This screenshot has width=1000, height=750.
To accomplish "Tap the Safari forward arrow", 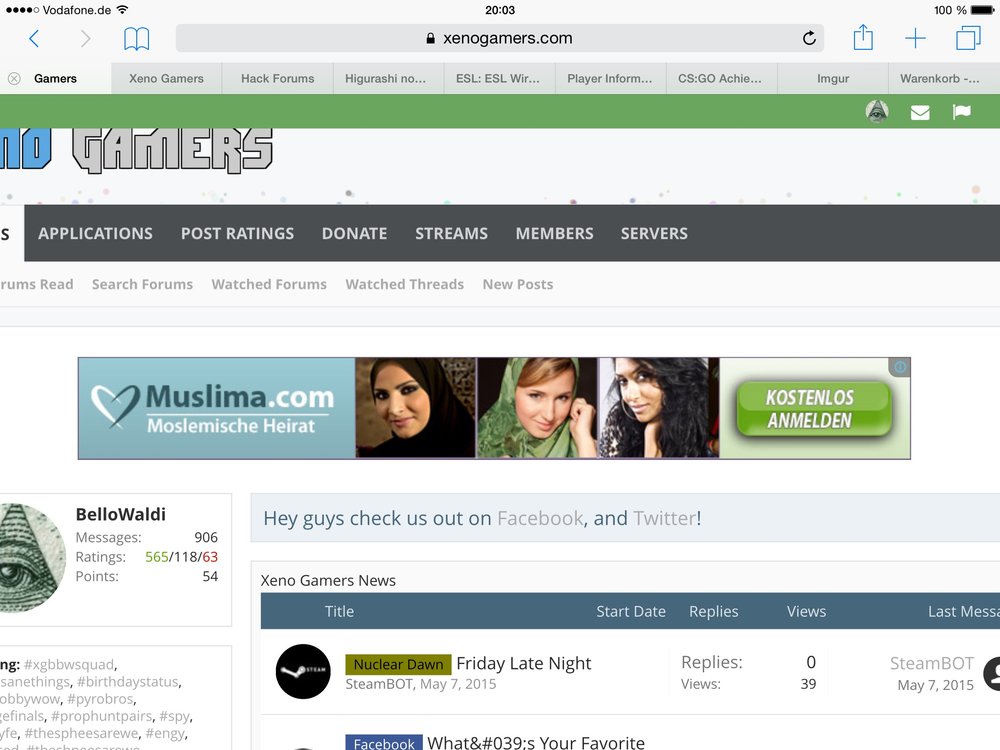I will click(x=85, y=38).
